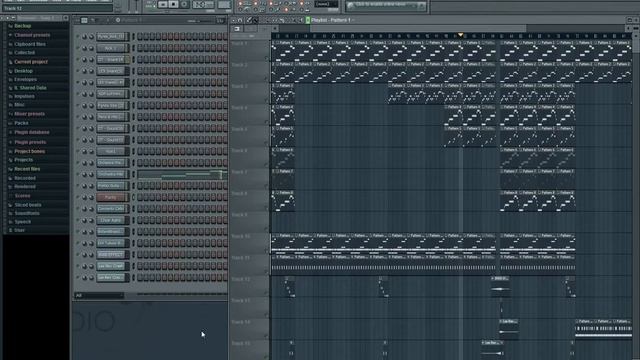Expand the Mixer presets folder

(x=29, y=114)
